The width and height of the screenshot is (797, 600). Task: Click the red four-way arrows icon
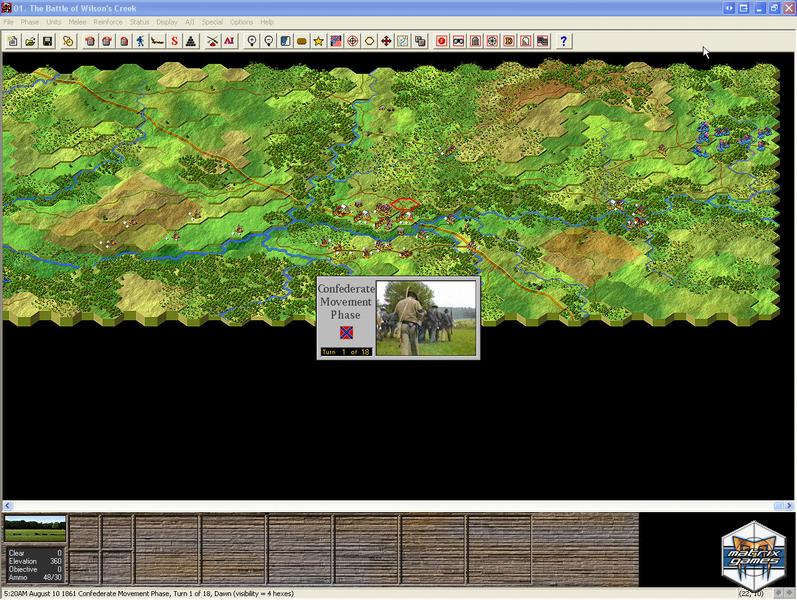click(x=386, y=41)
